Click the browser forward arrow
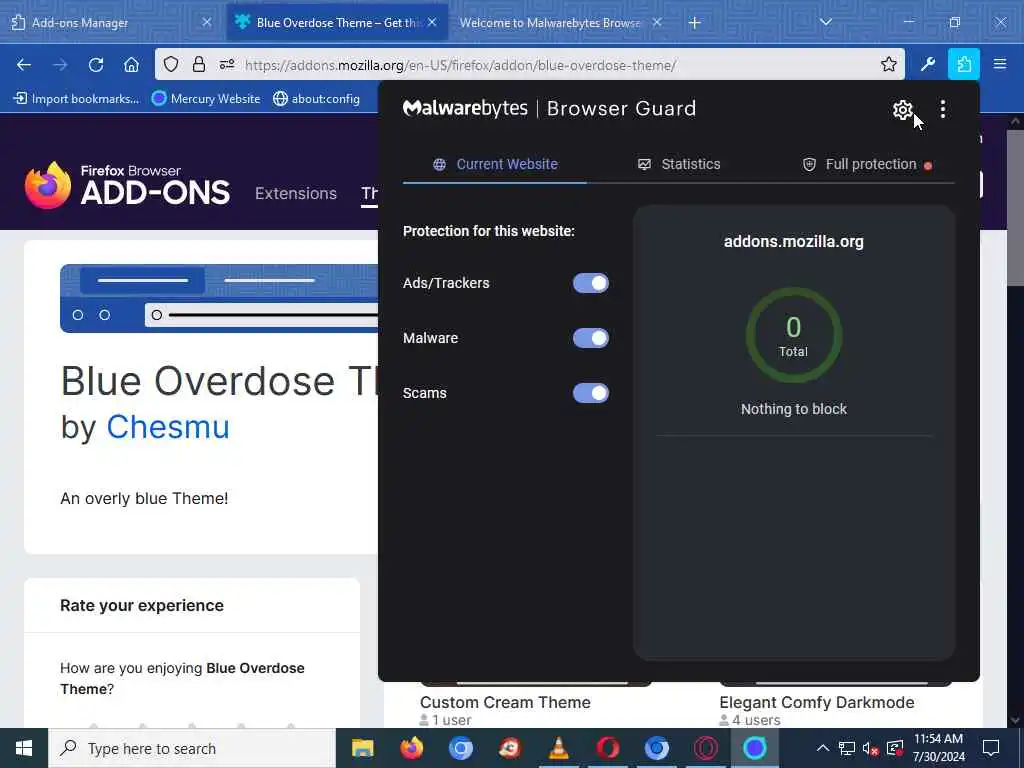This screenshot has width=1024, height=768. tap(60, 65)
